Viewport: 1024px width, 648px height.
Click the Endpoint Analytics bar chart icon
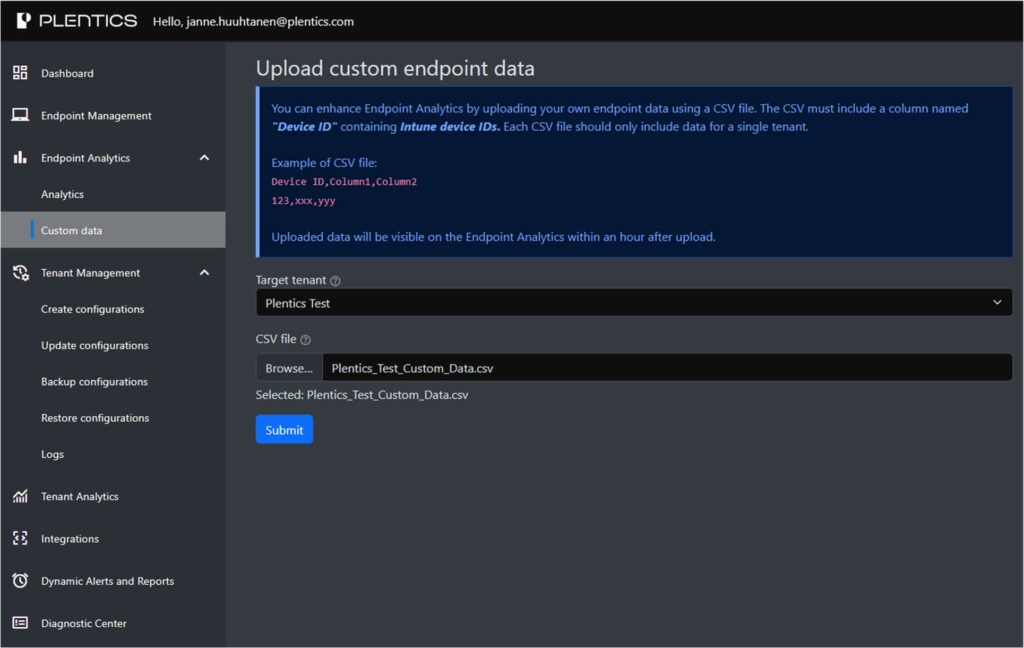point(20,157)
